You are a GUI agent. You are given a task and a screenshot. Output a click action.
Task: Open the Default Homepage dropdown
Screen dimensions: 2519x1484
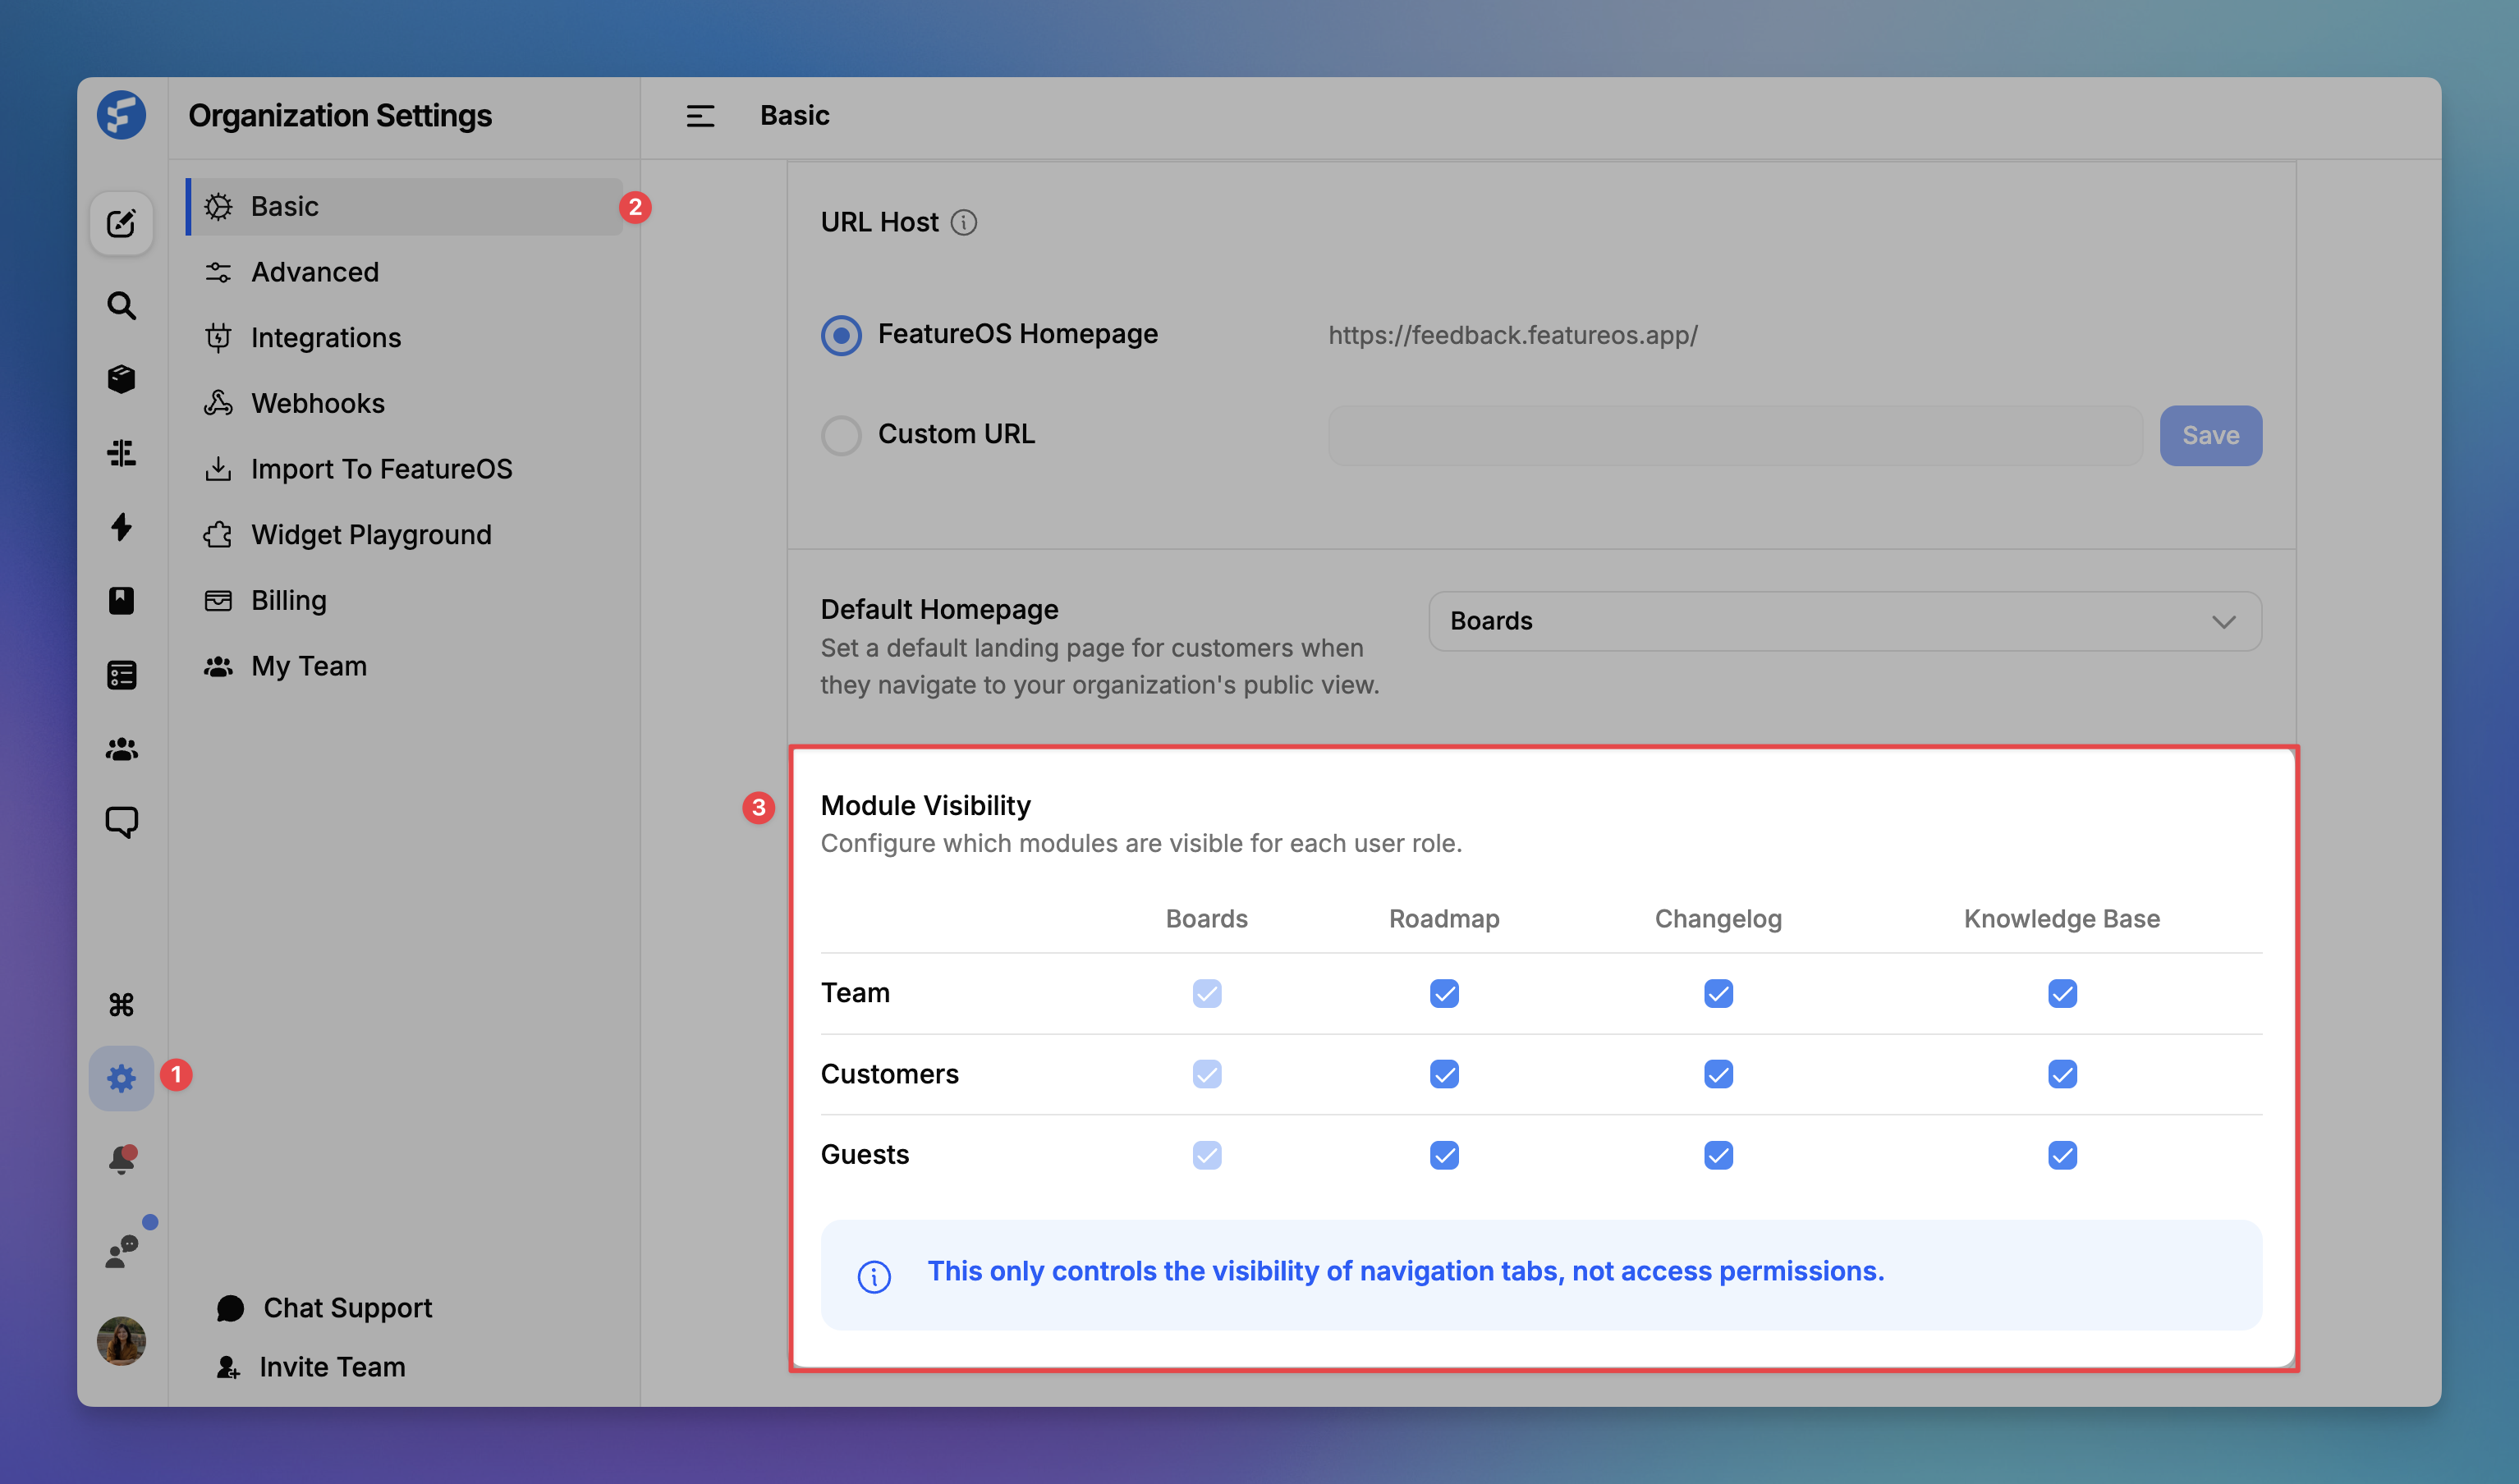pyautogui.click(x=1845, y=621)
